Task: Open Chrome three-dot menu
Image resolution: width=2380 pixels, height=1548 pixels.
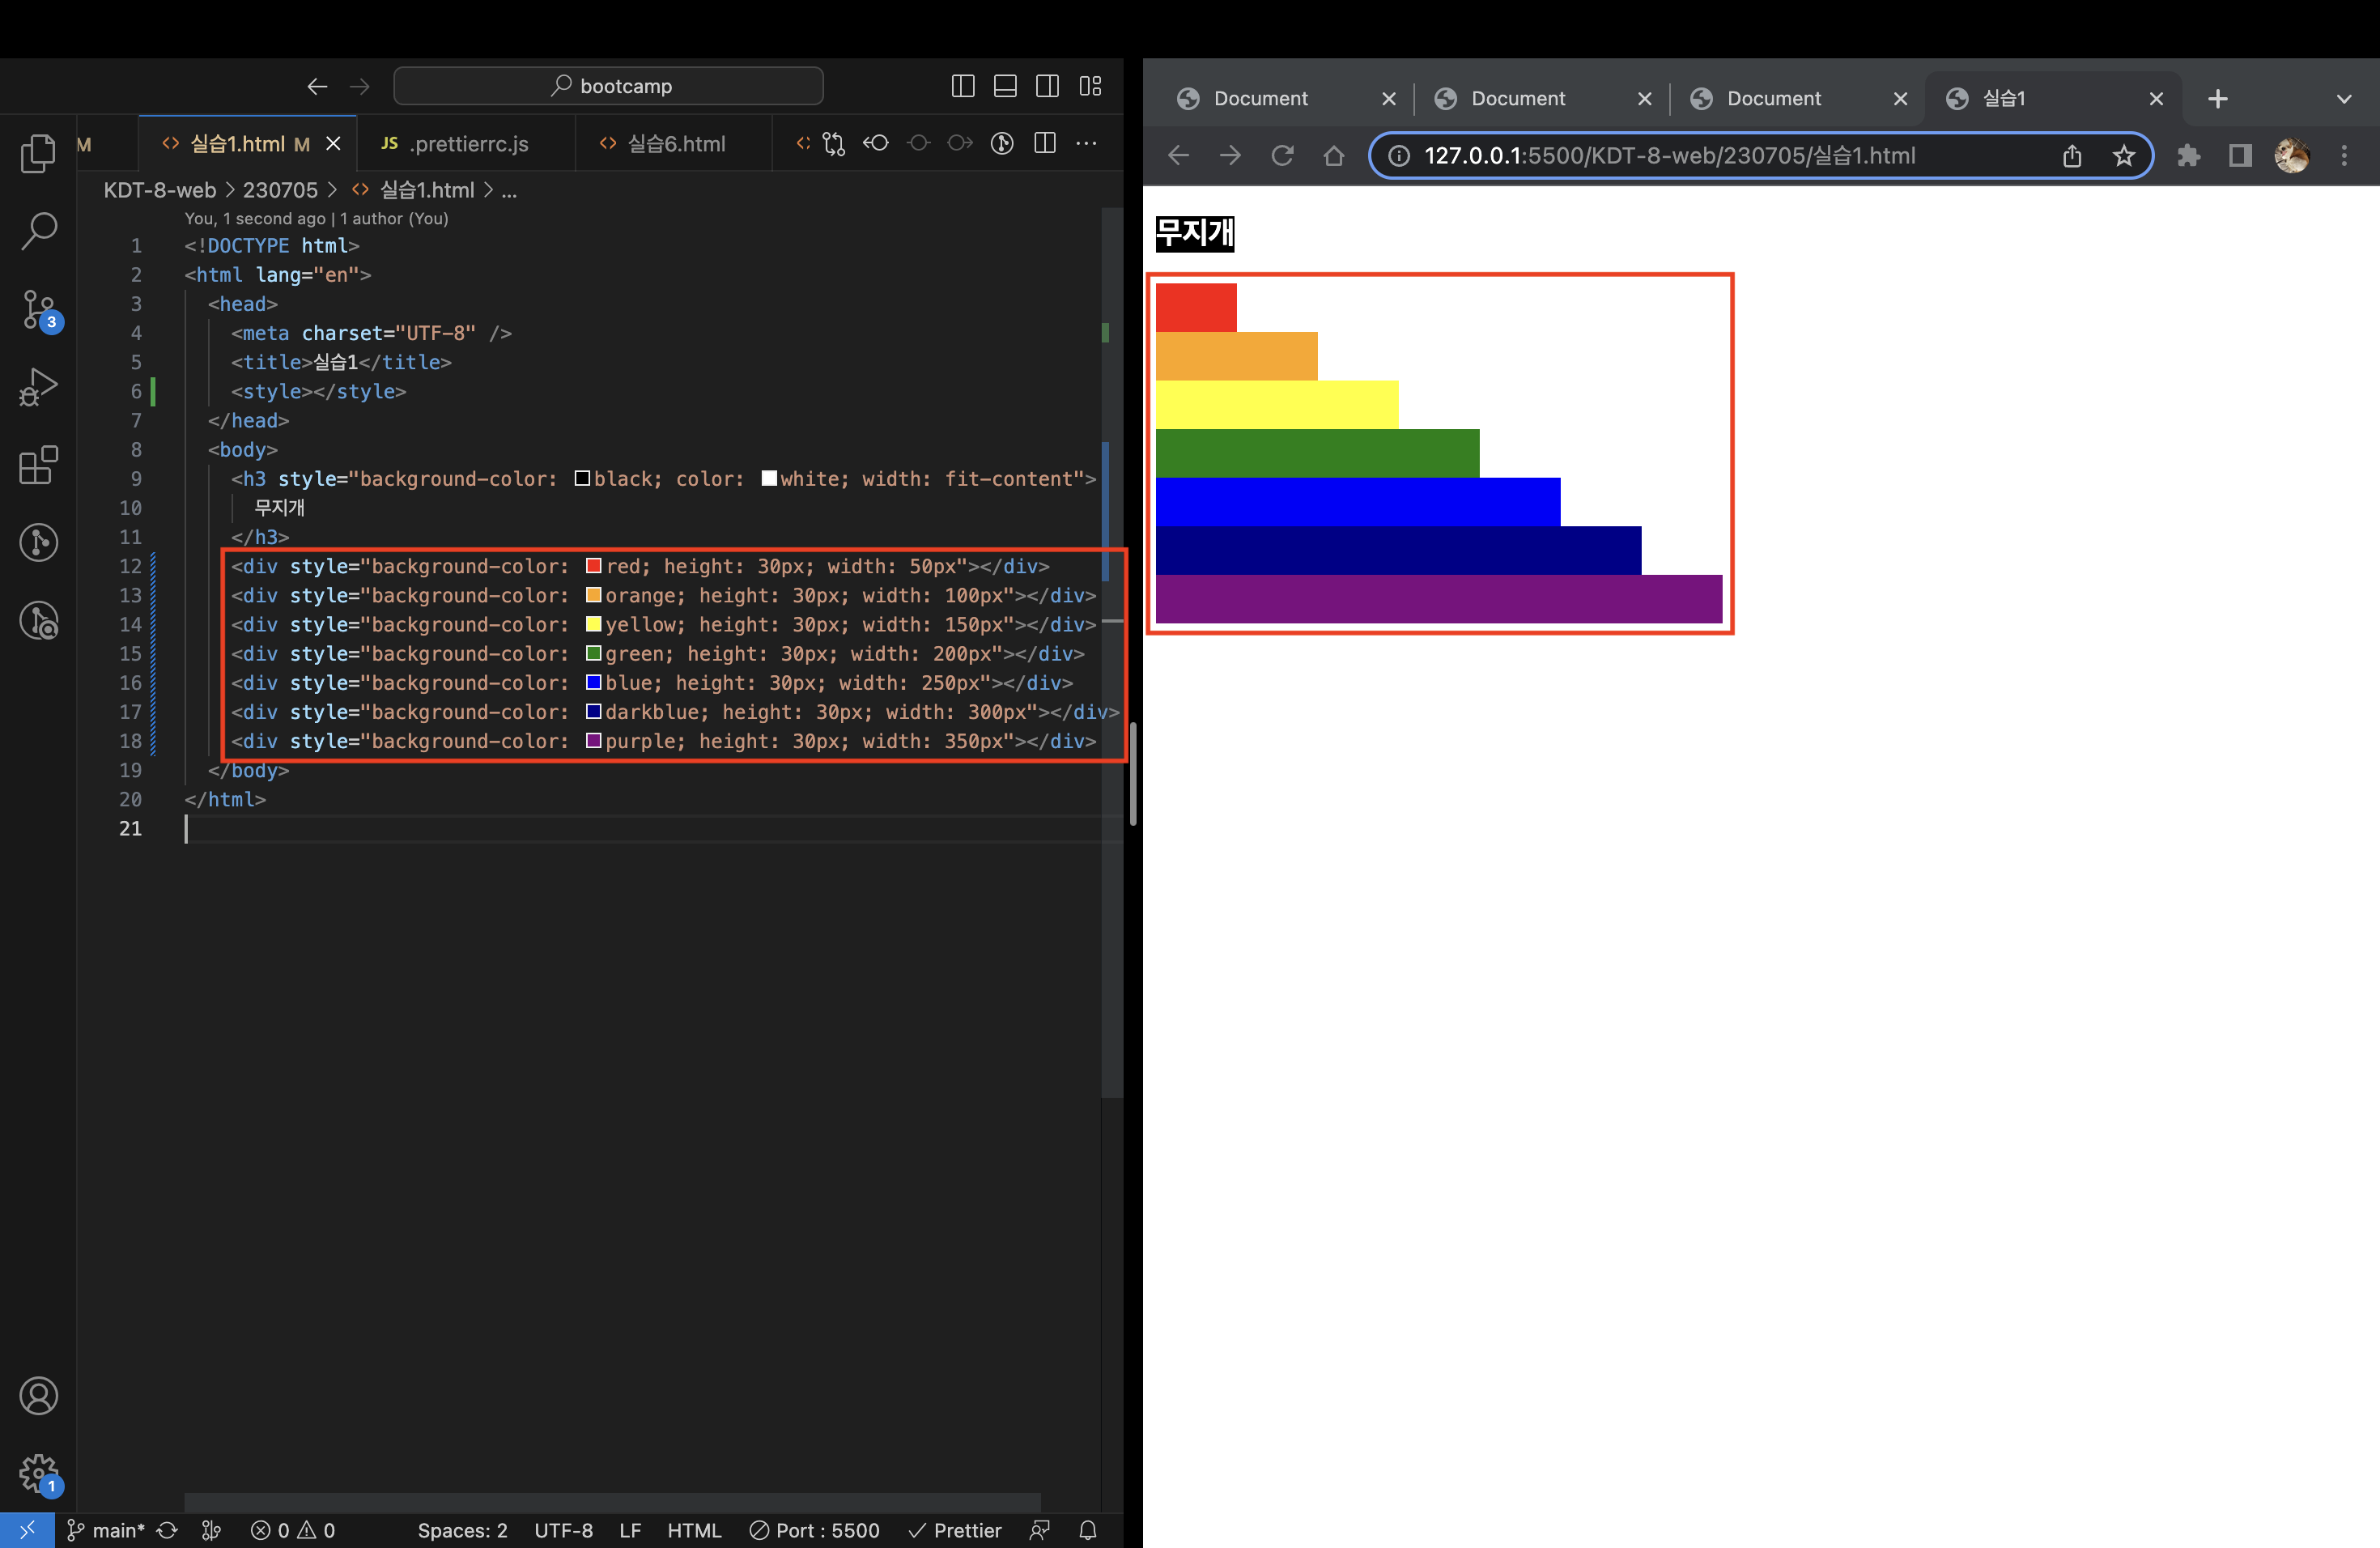Action: pos(2344,155)
